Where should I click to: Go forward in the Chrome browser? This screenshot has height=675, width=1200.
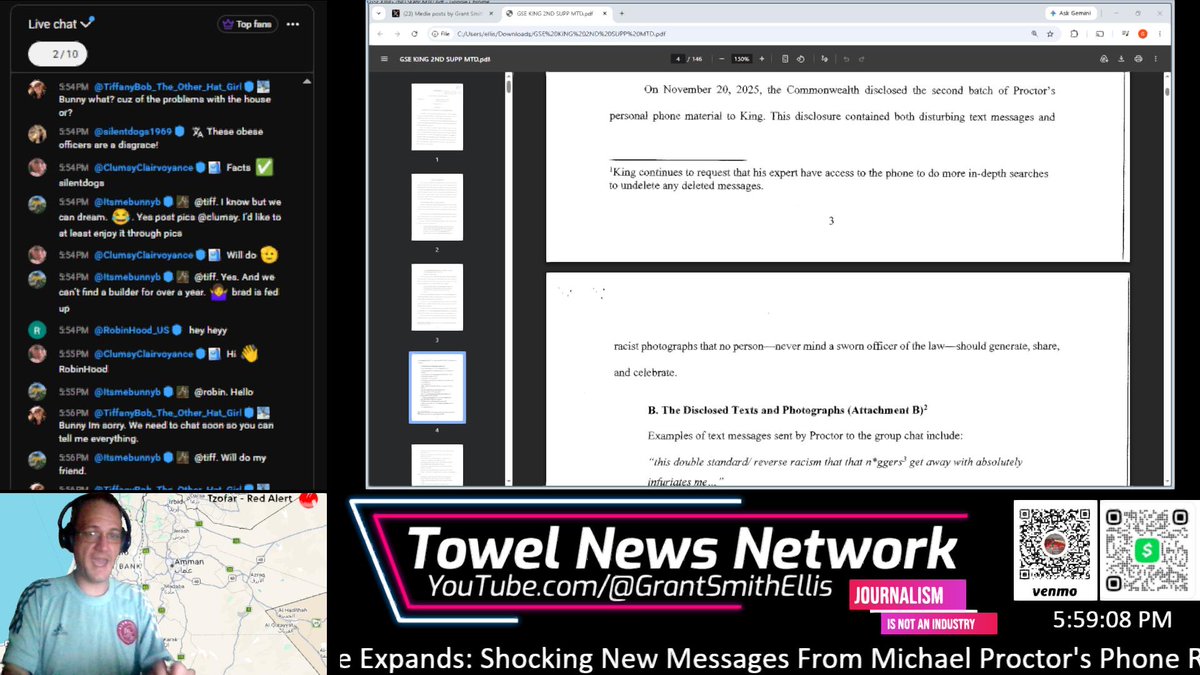tap(397, 34)
